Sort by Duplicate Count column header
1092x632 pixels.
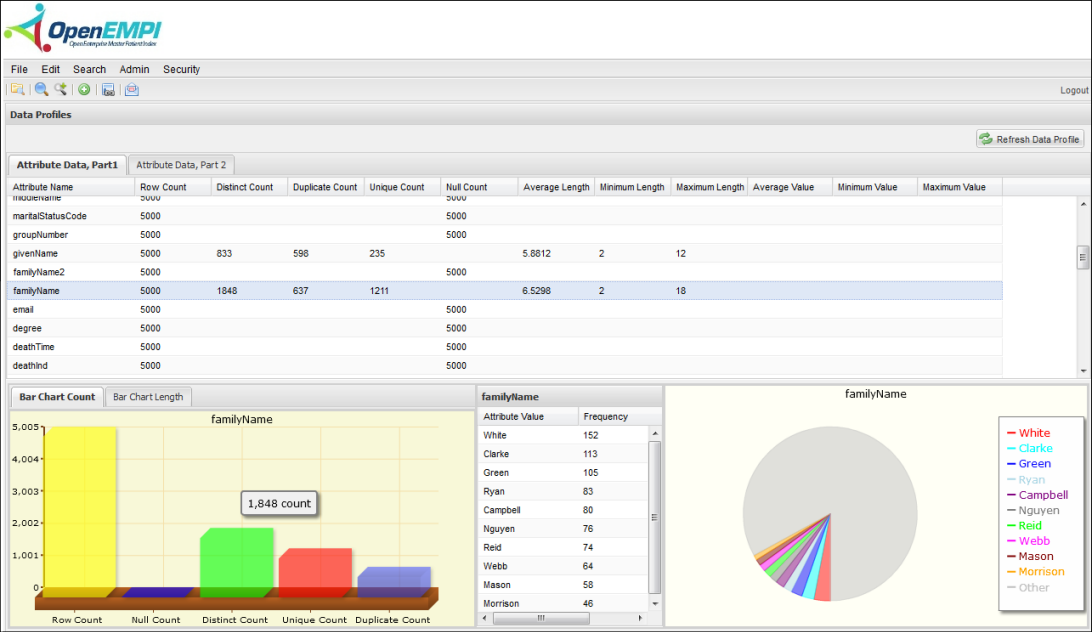326,187
